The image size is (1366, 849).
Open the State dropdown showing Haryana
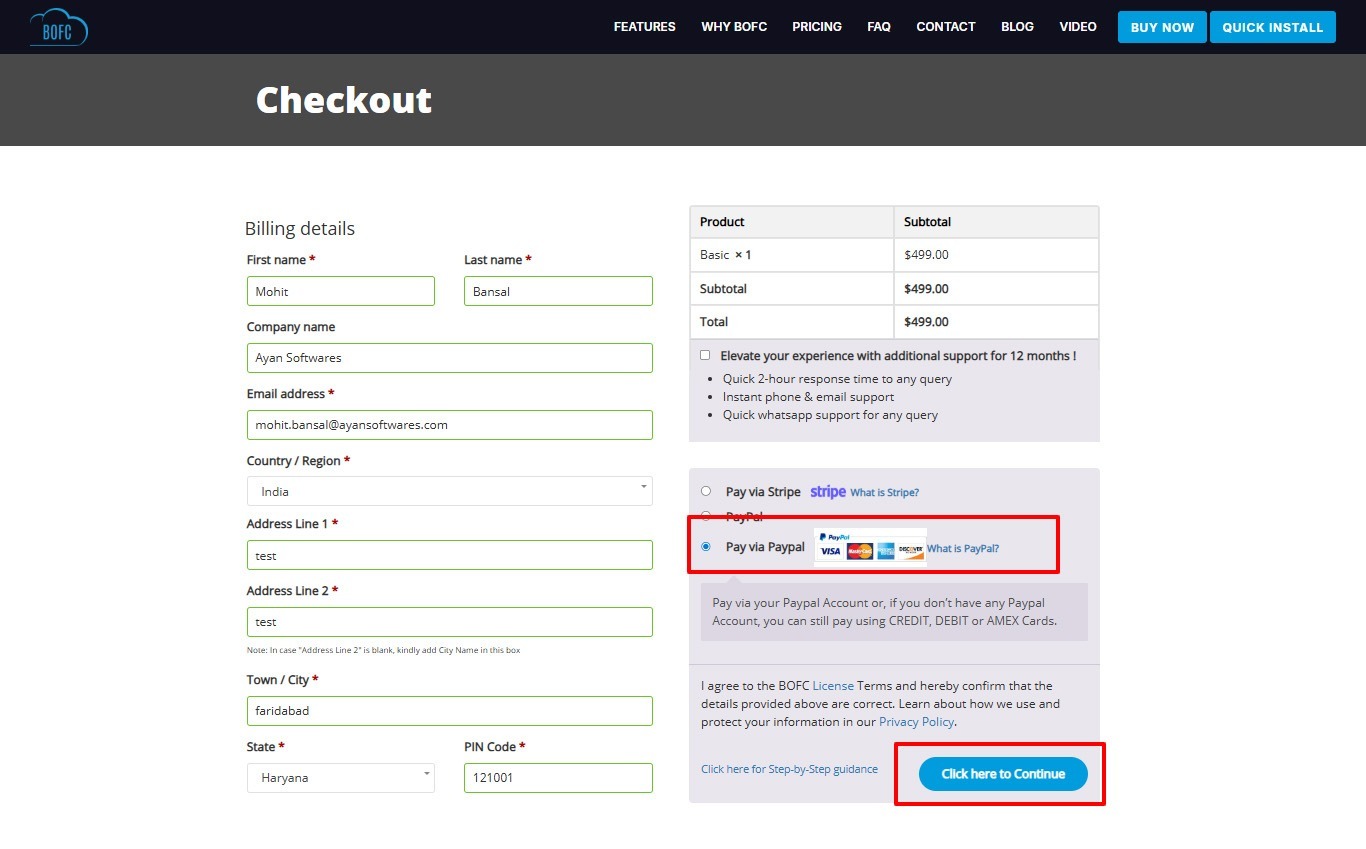[x=340, y=777]
